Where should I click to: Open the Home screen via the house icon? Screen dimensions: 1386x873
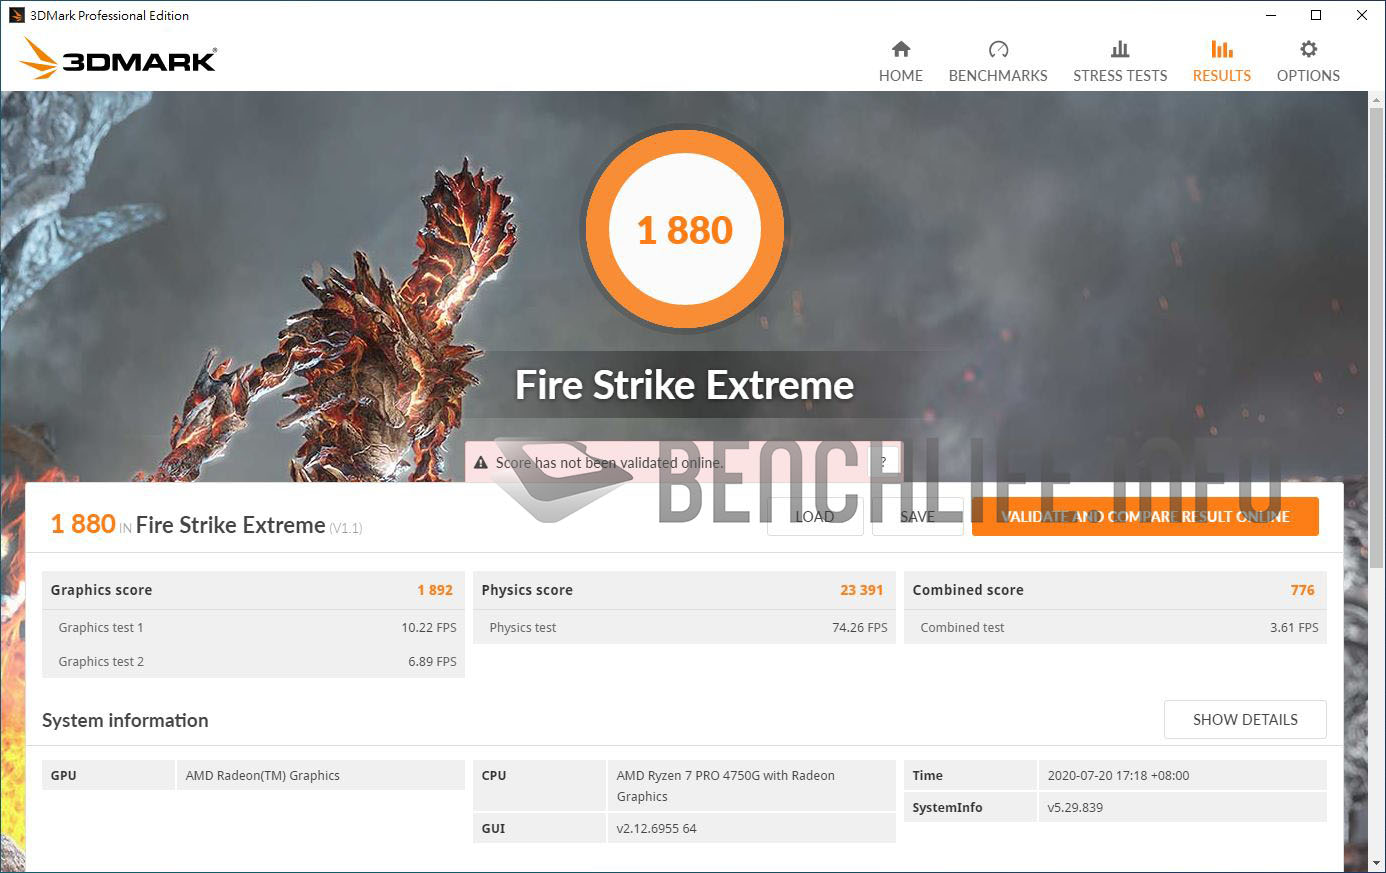pos(900,48)
